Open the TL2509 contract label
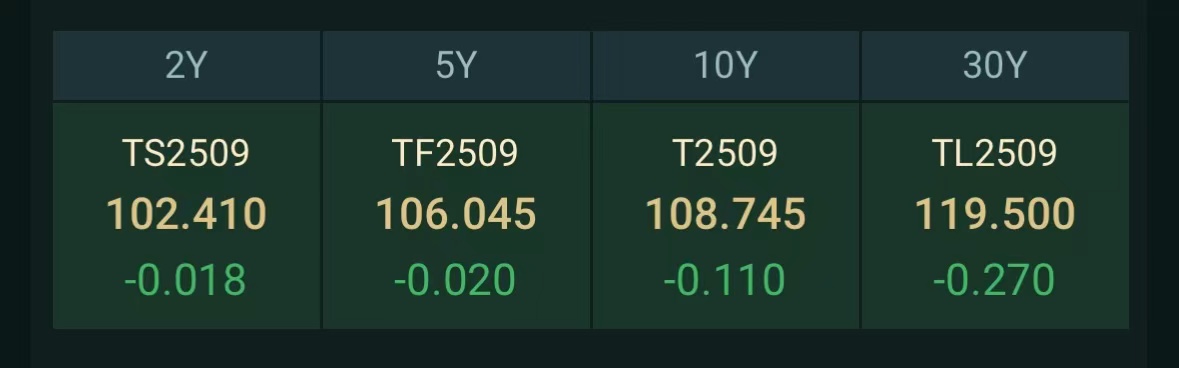 click(x=995, y=154)
